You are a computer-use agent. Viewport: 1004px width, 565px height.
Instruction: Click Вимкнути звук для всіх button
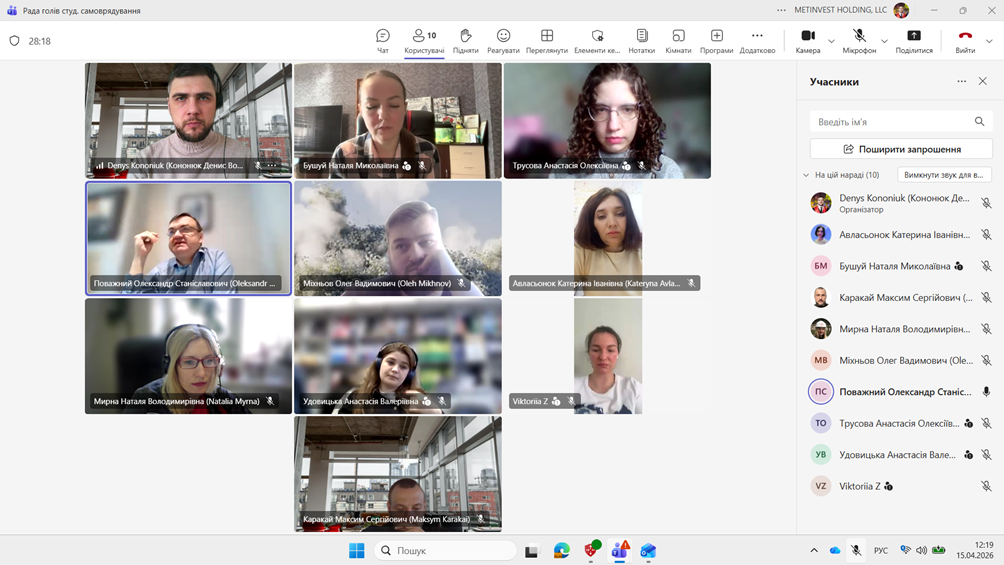tap(943, 175)
